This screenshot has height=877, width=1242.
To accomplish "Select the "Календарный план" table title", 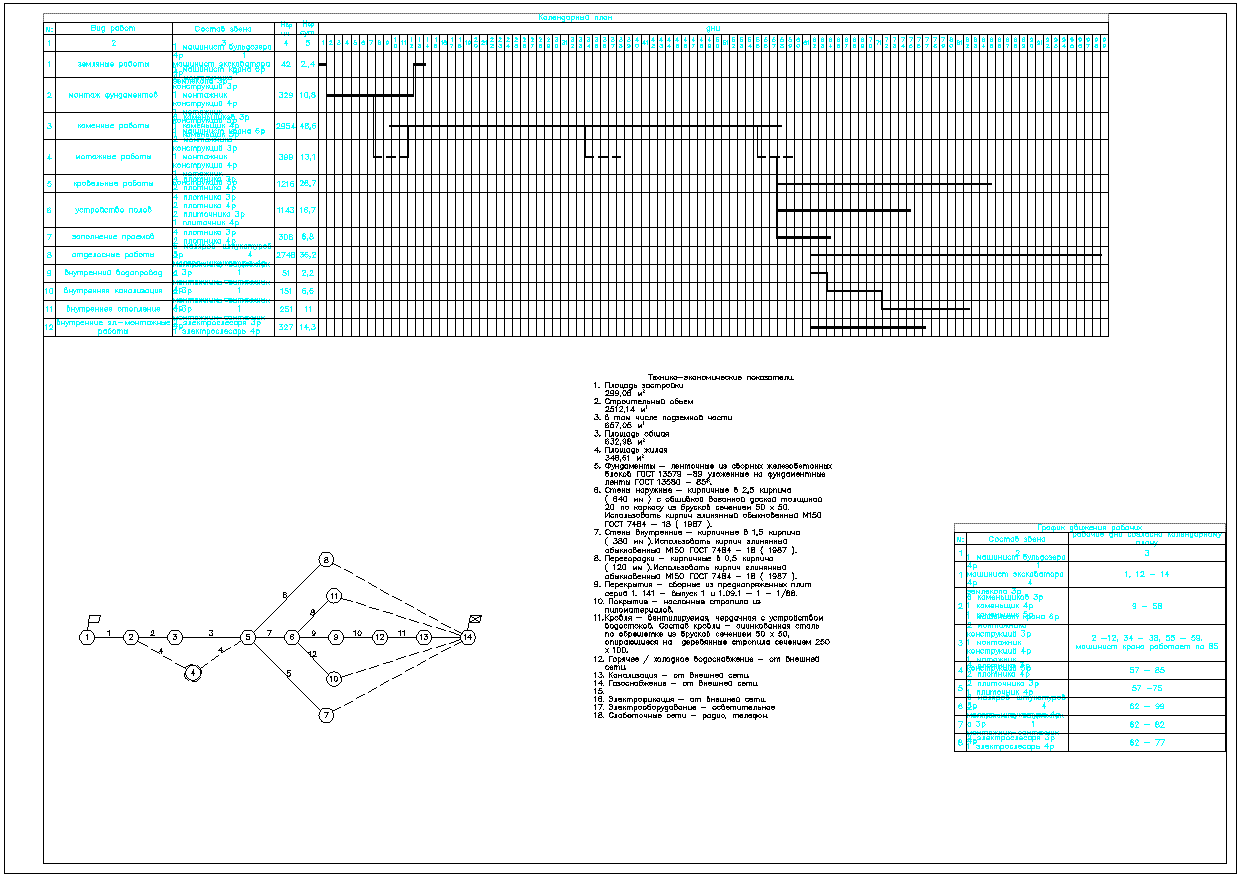I will click(x=575, y=18).
